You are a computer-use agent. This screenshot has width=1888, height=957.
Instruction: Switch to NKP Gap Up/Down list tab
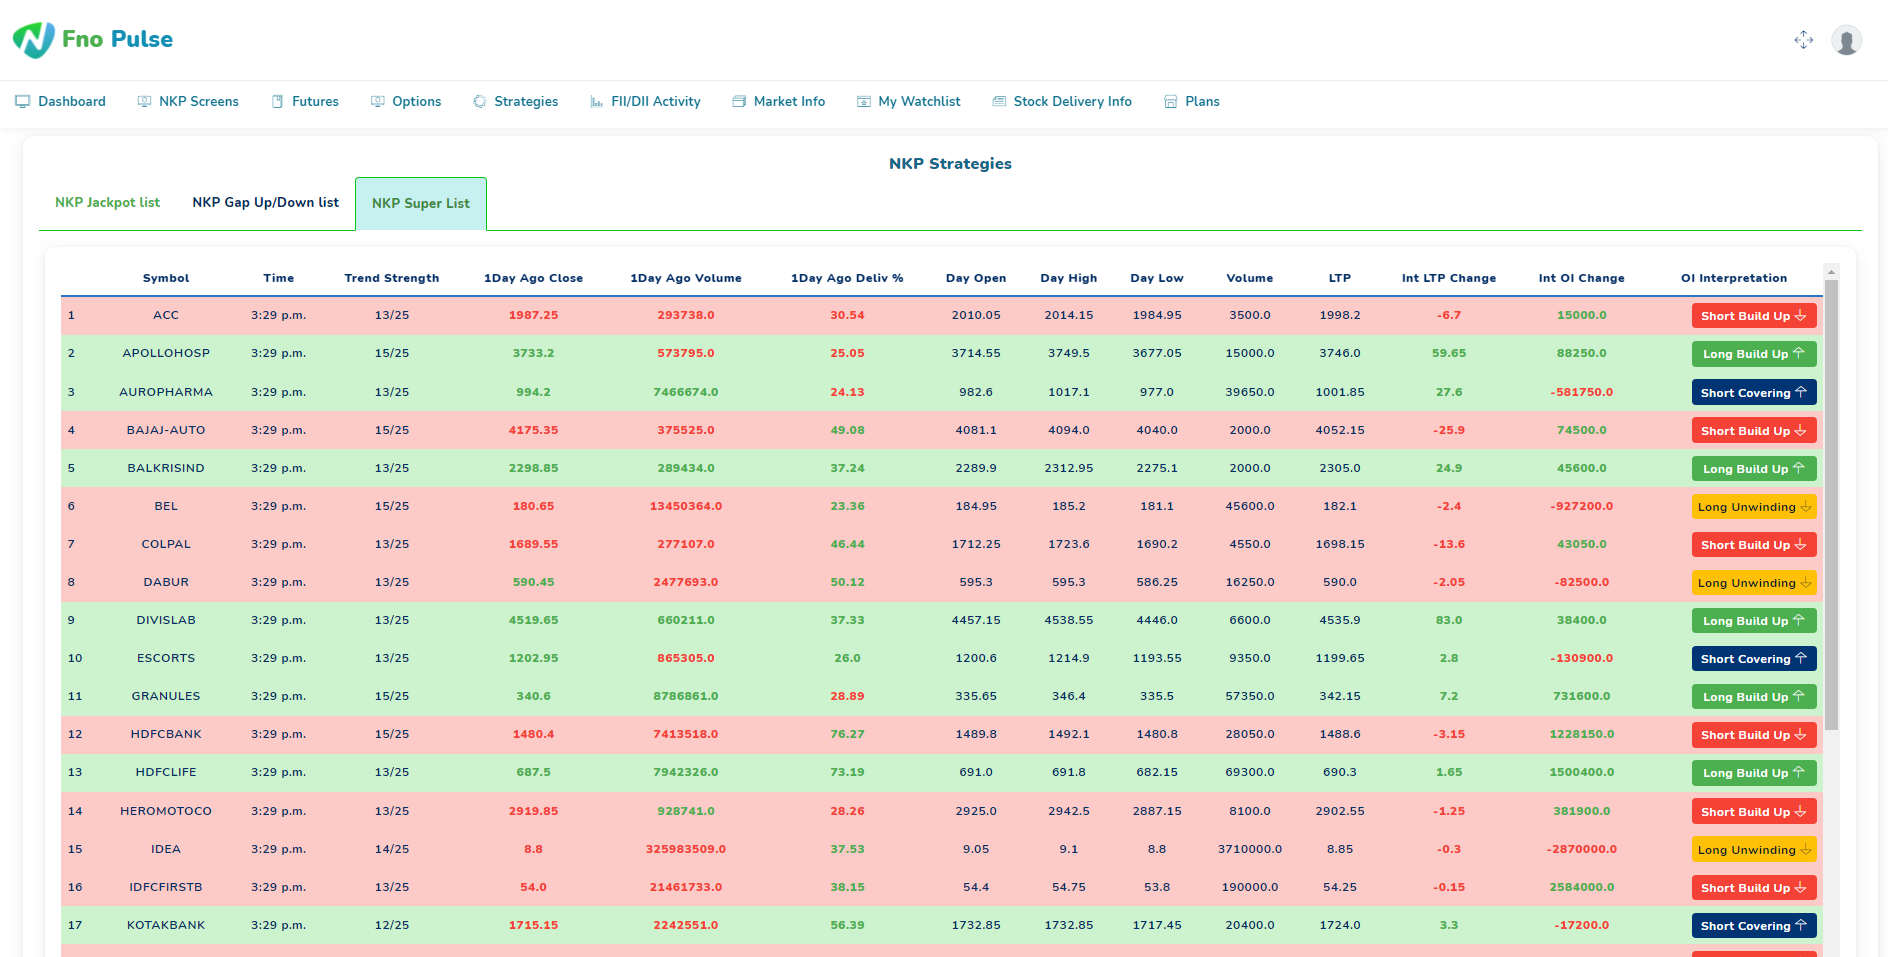coord(265,203)
